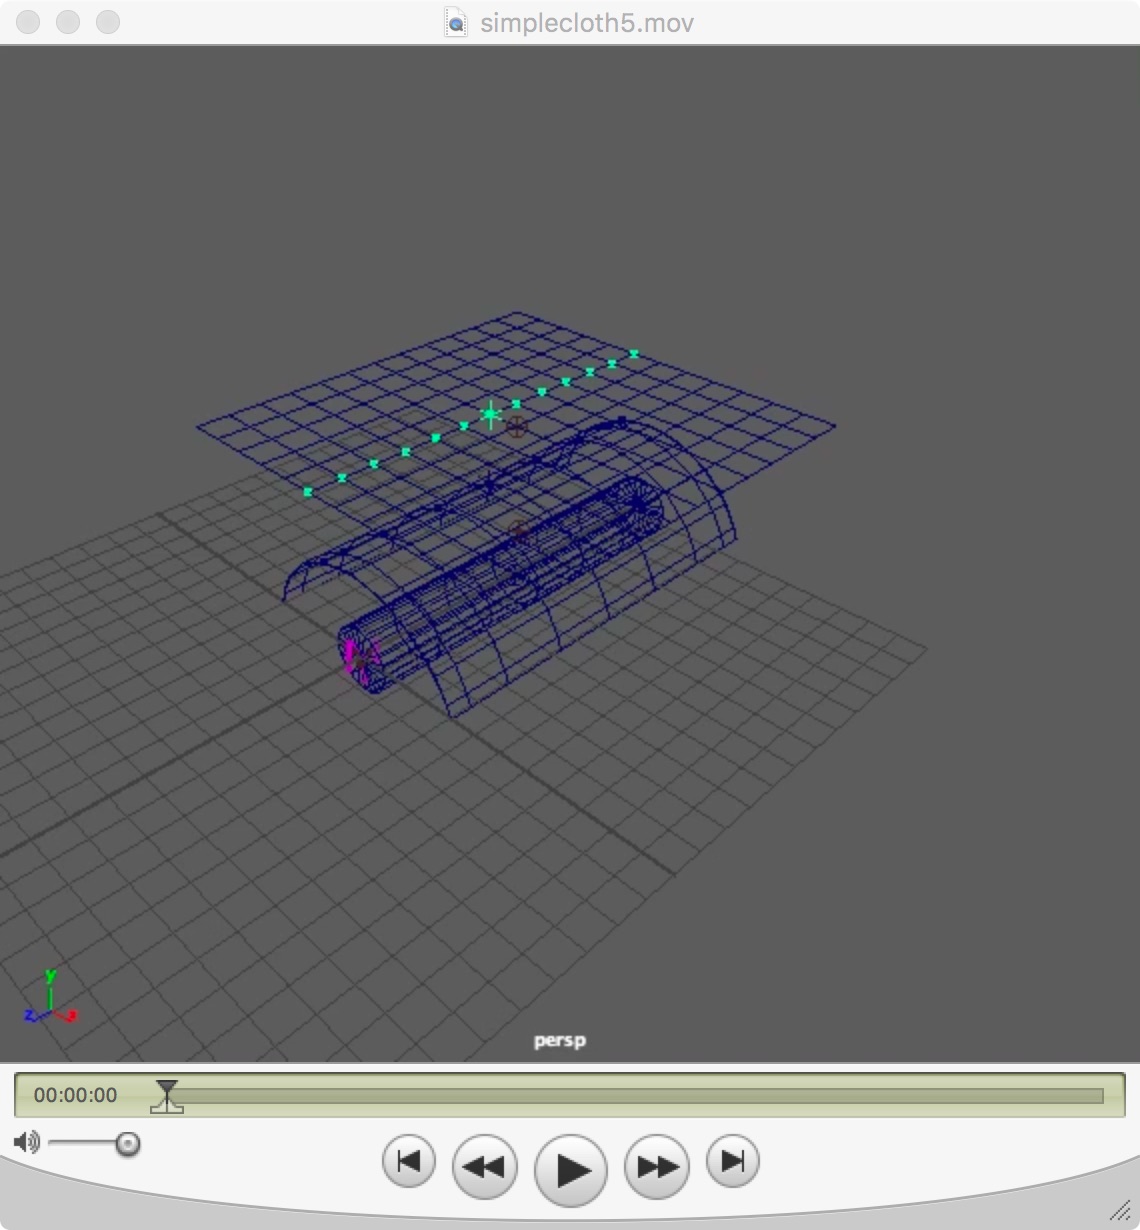Click the 00:00:00 time display
This screenshot has height=1230, width=1140.
click(75, 1095)
